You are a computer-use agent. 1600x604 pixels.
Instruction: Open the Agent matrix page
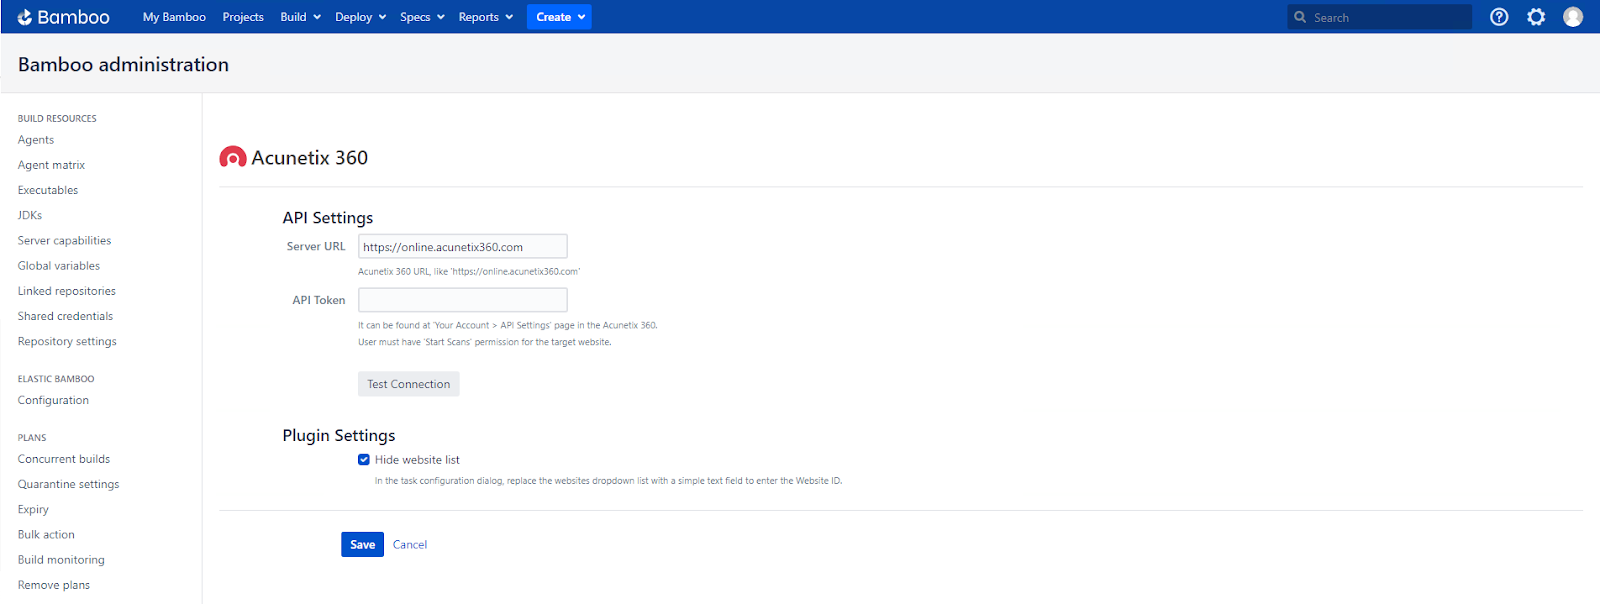51,165
